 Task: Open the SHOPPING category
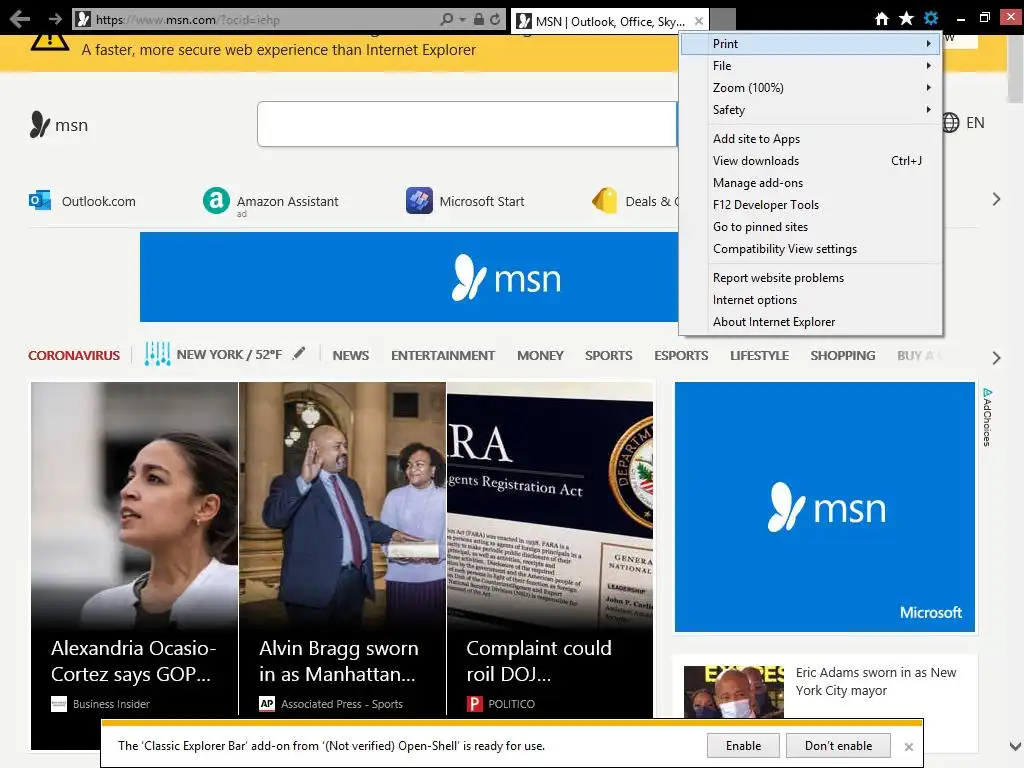click(842, 355)
